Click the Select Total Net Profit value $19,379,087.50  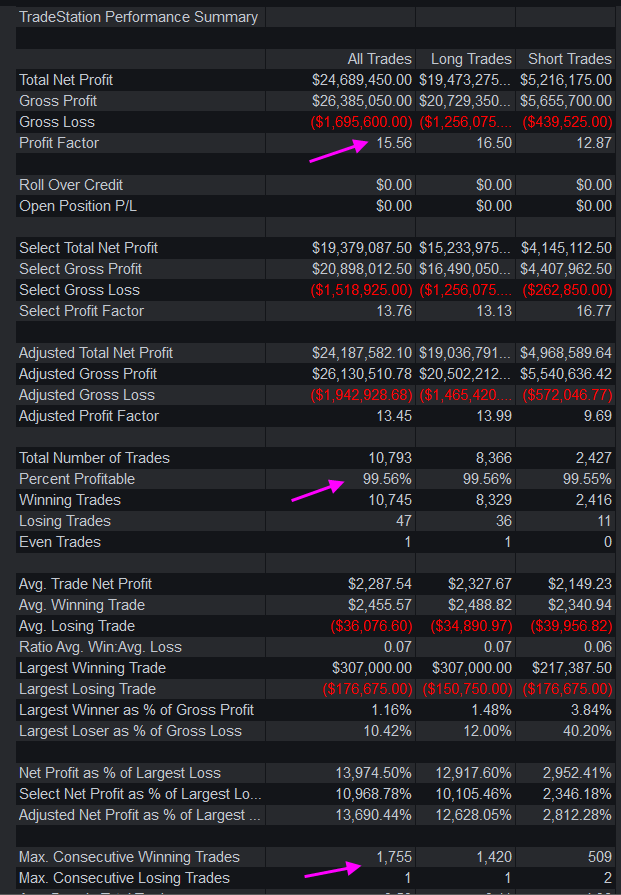coord(362,248)
